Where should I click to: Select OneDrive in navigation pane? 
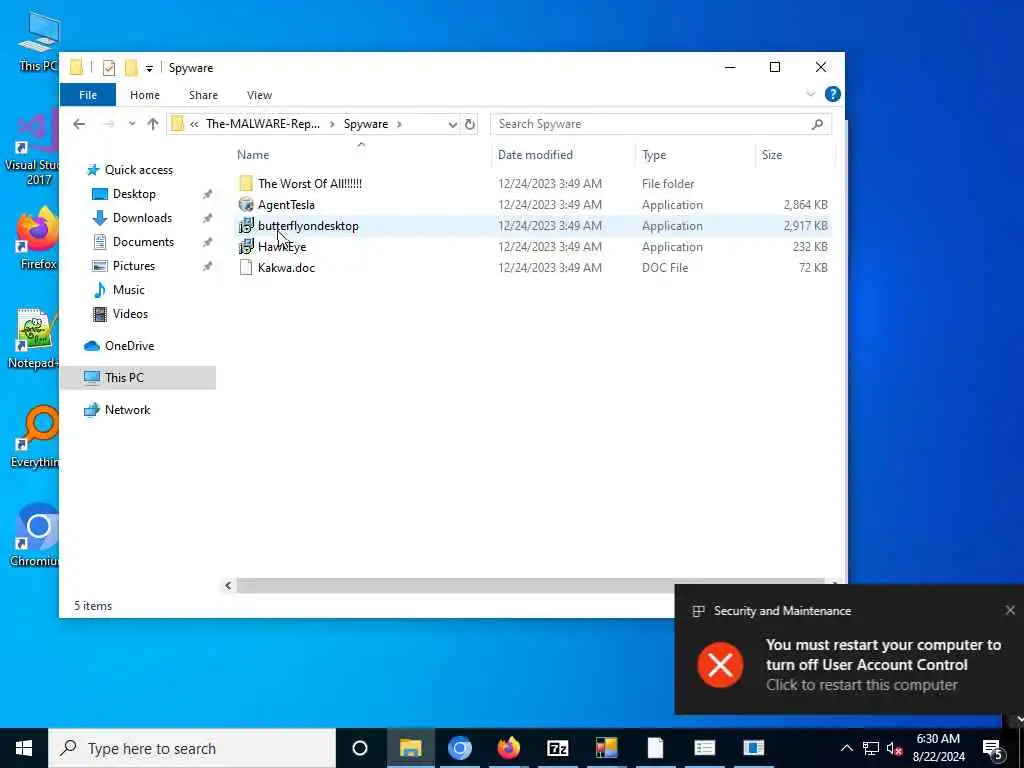pos(129,346)
